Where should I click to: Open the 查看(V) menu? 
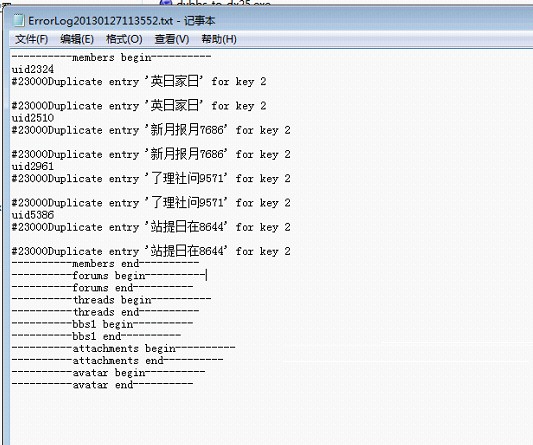click(172, 39)
